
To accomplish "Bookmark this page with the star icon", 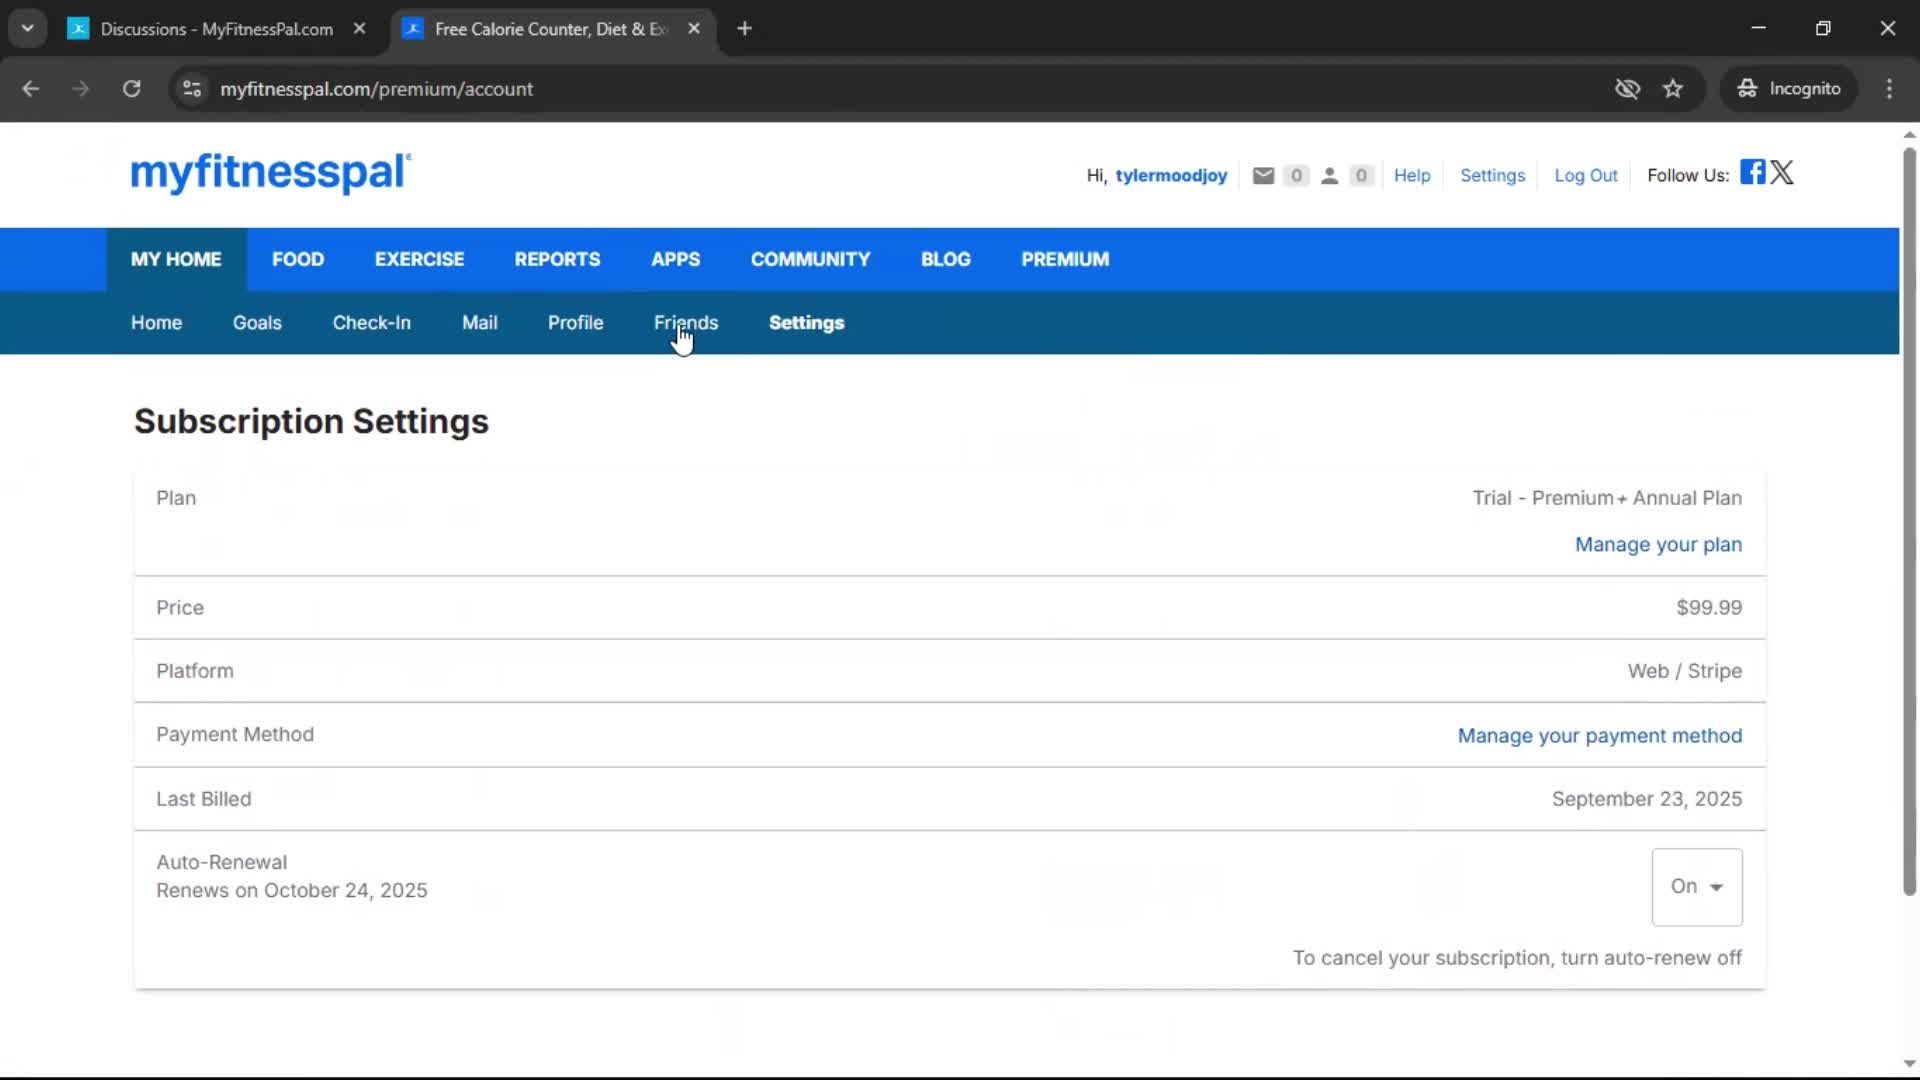I will point(1673,89).
